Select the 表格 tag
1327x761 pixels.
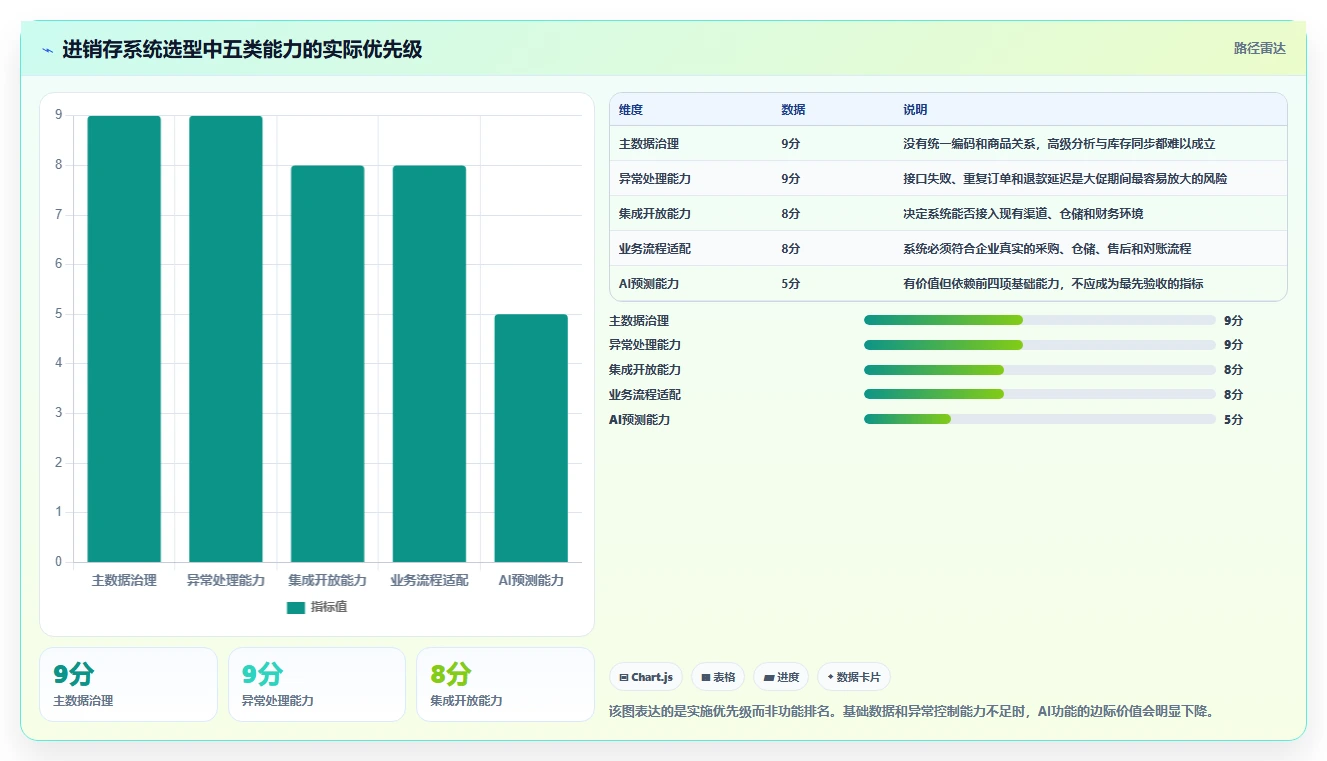pos(718,677)
